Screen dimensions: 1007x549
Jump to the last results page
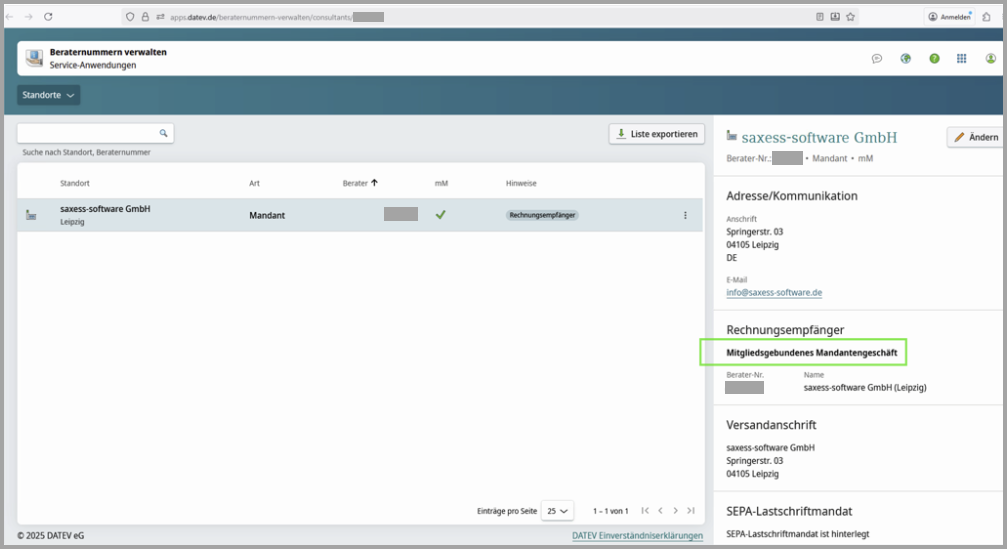[691, 511]
